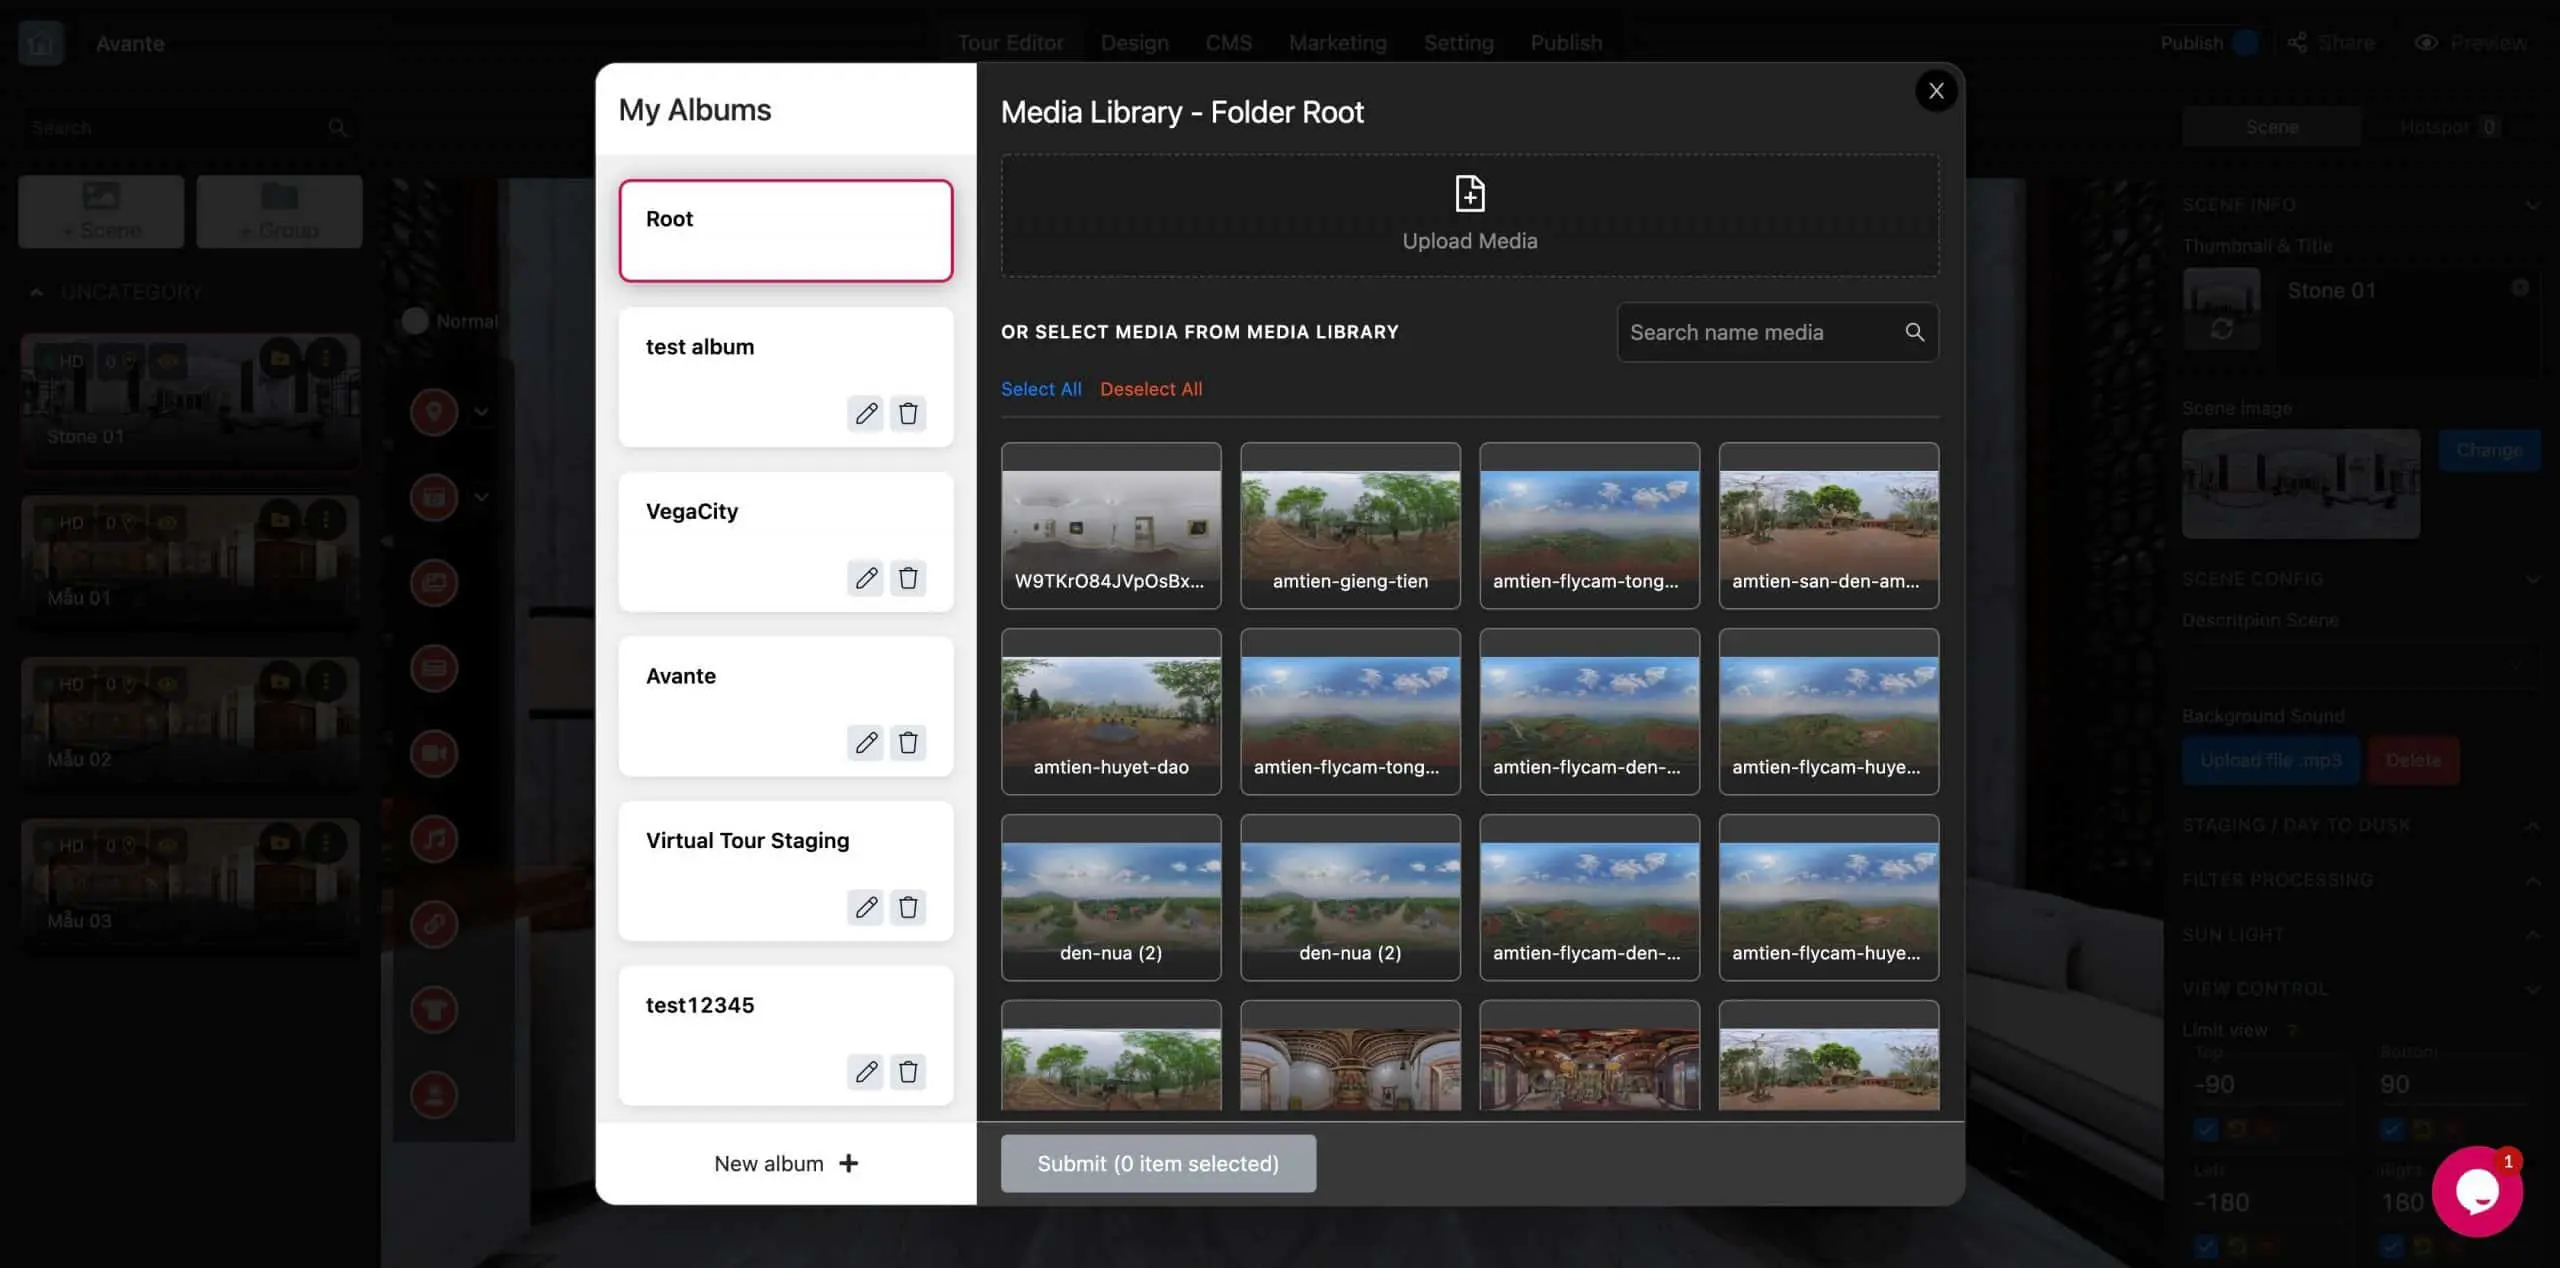Viewport: 2560px width, 1268px height.
Task: Edit the test album name
Action: (x=866, y=413)
